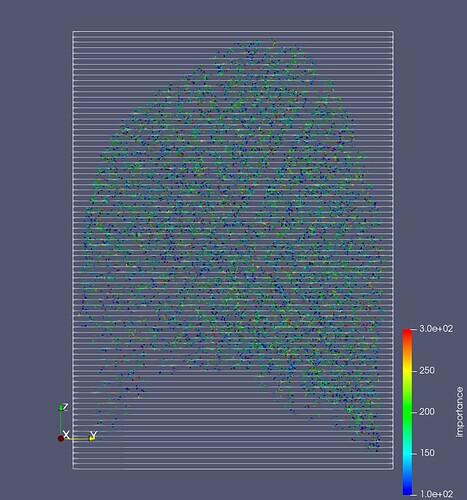Select the 'importance' legend title text
Viewport: 467px width, 500px height.
[459, 412]
